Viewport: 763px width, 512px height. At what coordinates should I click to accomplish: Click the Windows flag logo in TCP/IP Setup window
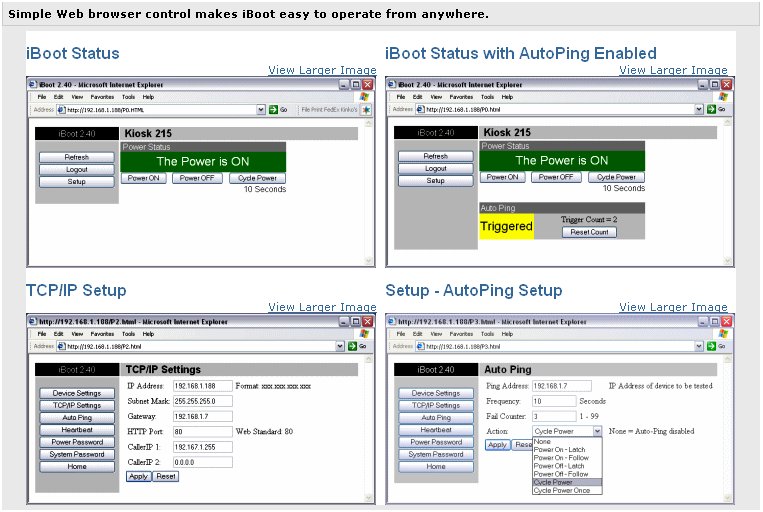(x=364, y=333)
